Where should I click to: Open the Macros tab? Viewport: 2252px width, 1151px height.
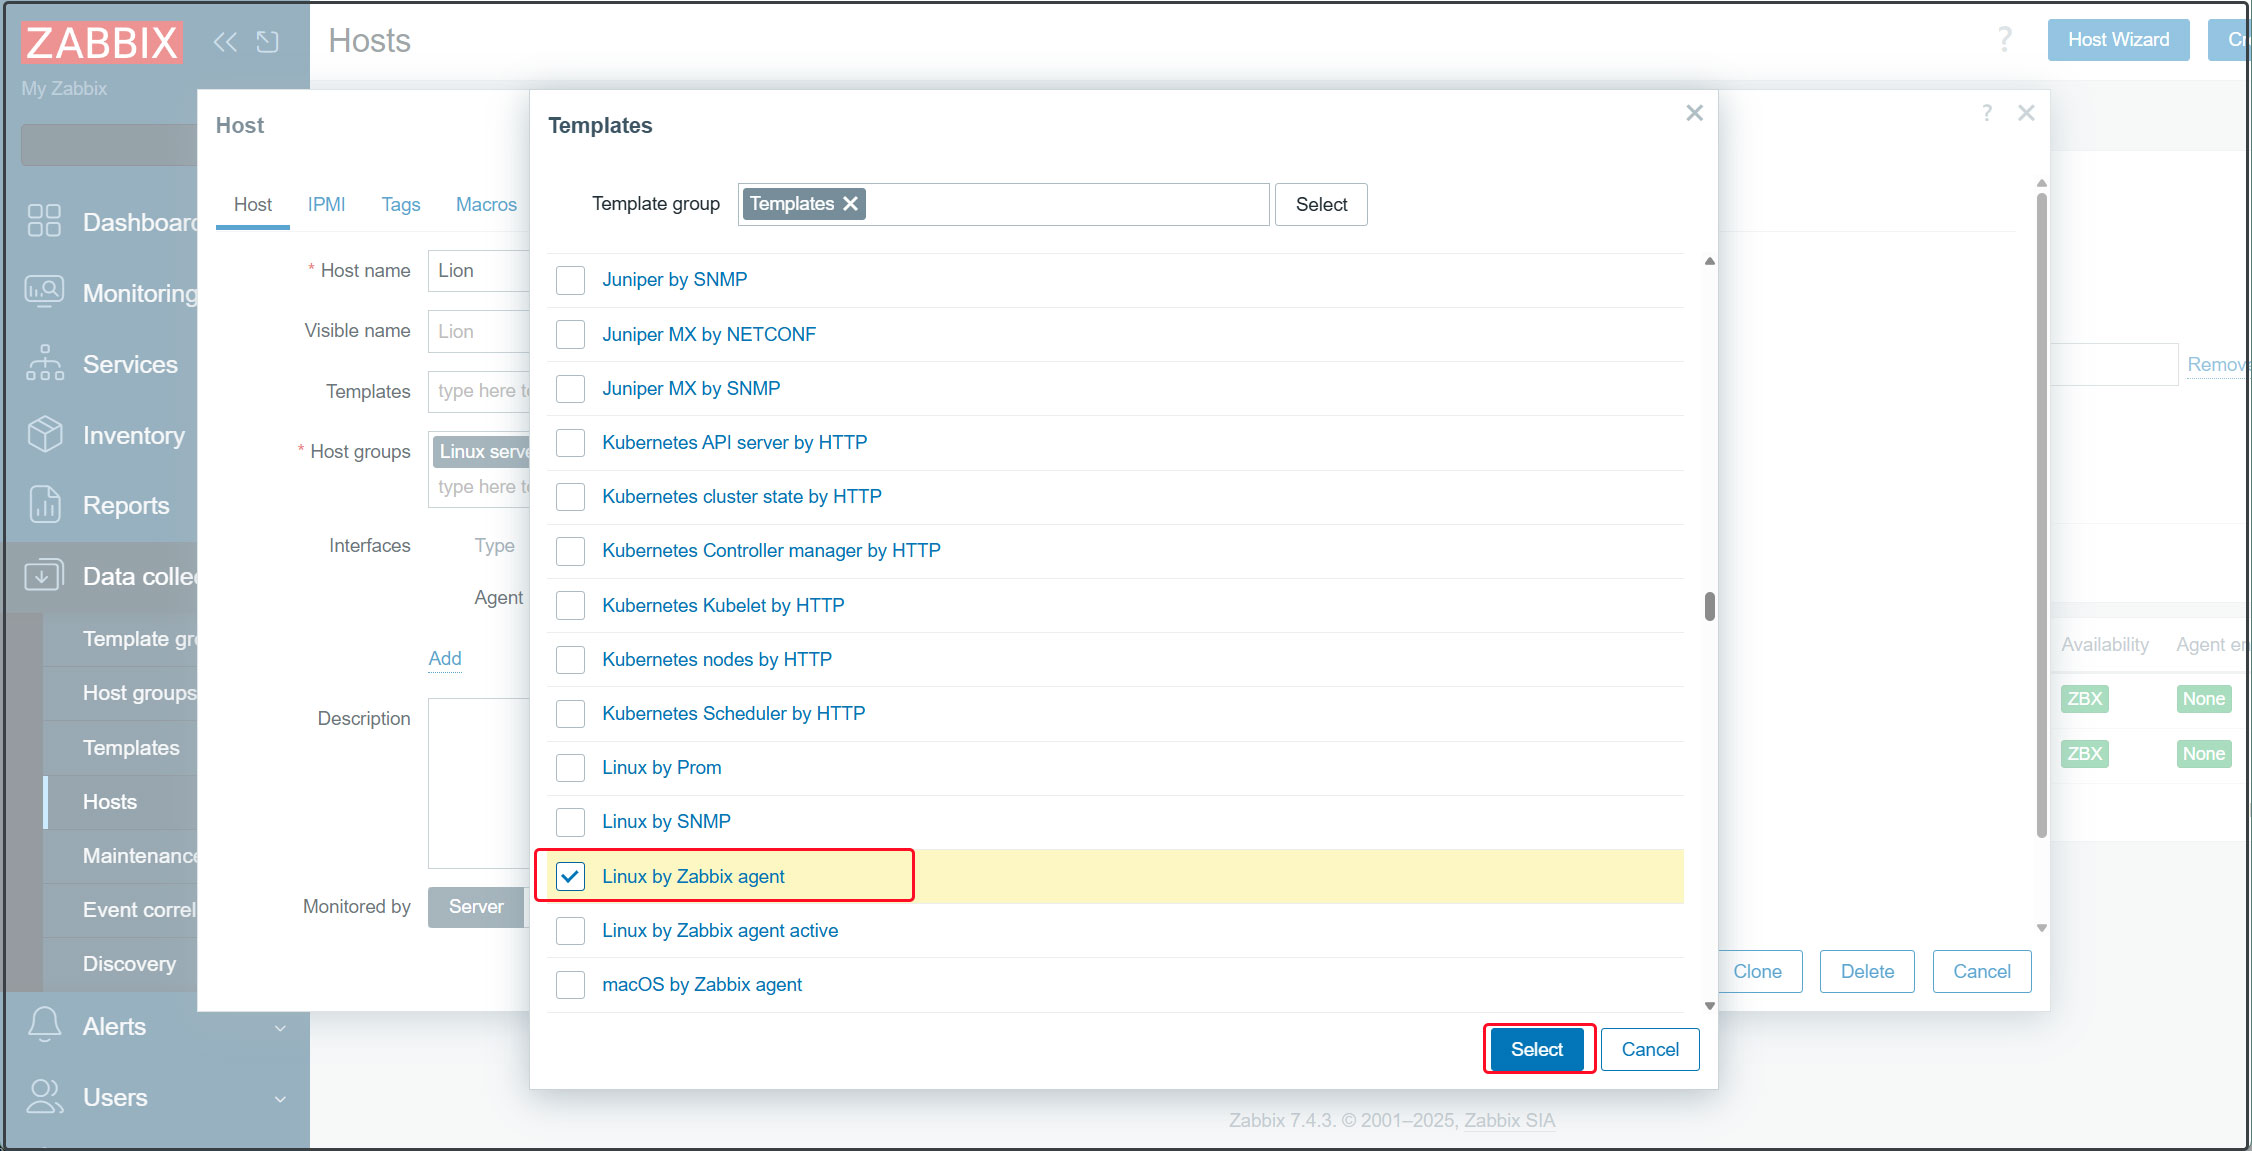[x=486, y=205]
